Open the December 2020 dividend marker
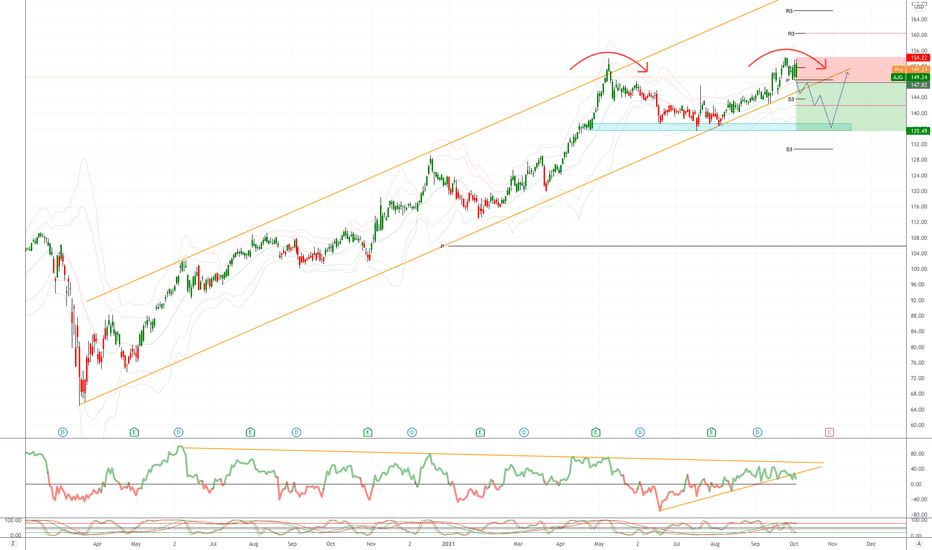This screenshot has height=550, width=932. click(x=412, y=432)
